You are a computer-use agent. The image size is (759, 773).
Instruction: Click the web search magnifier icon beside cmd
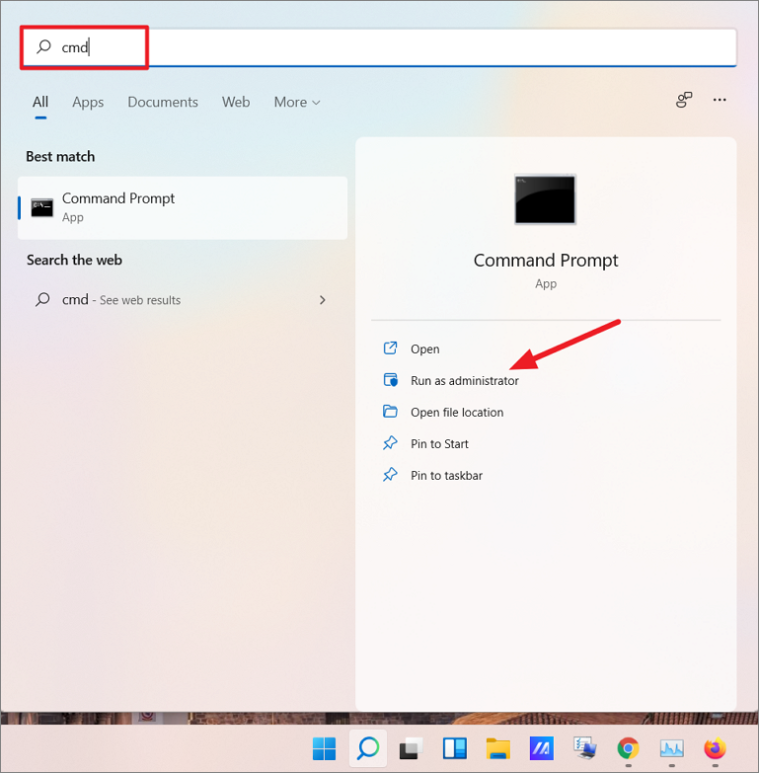[x=42, y=299]
